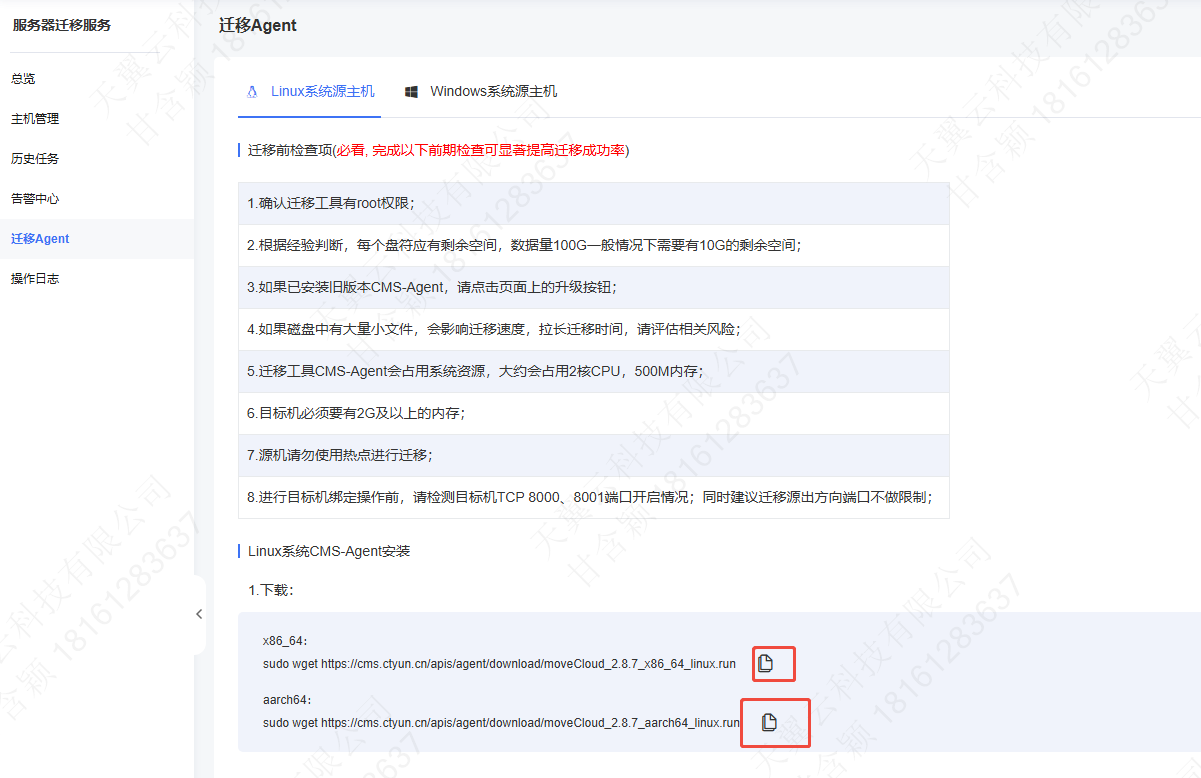
Task: Click check item 1.确认迁移工具有root权限
Action: click(593, 203)
